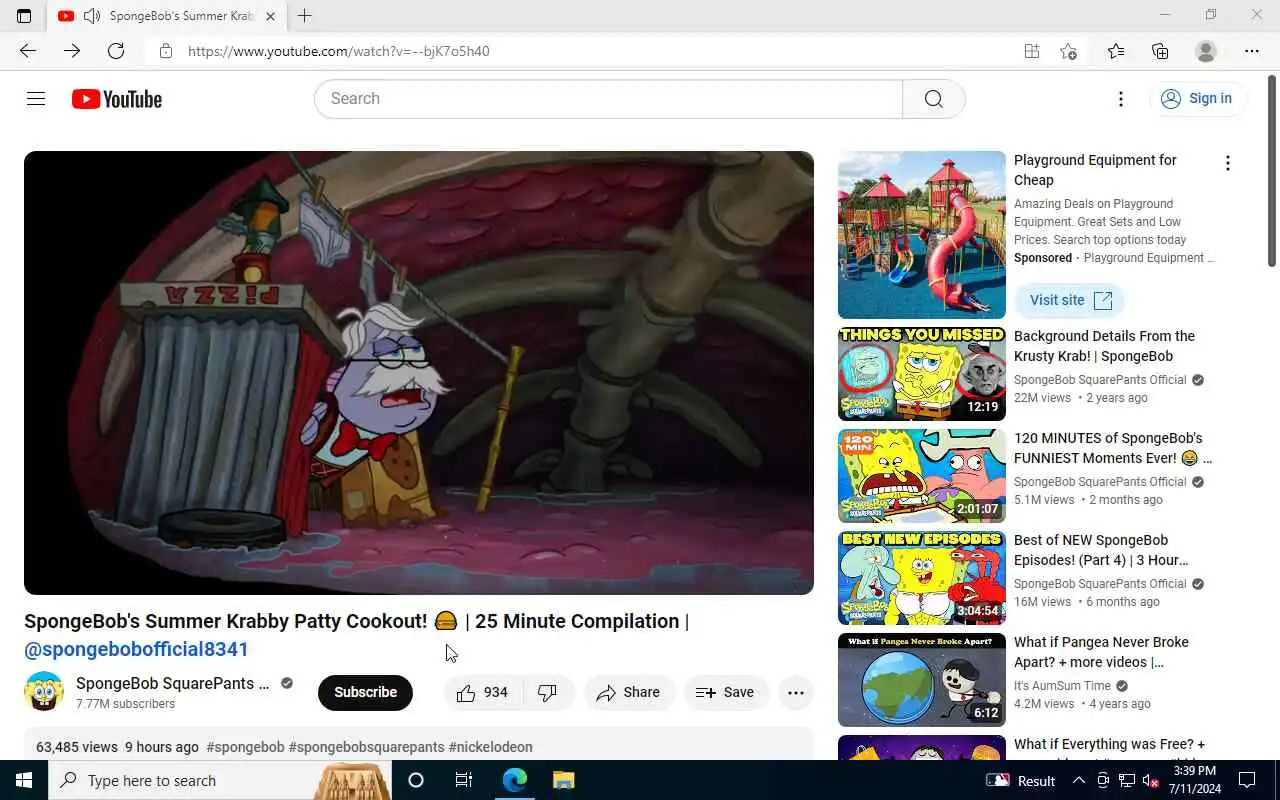Click the video player area

(x=419, y=373)
